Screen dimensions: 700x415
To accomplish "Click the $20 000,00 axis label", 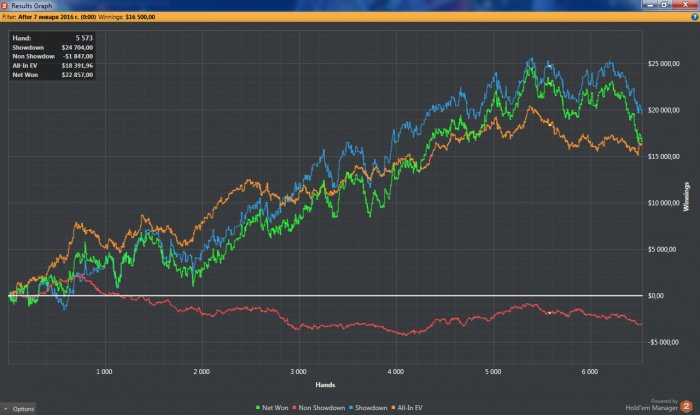I will (664, 110).
